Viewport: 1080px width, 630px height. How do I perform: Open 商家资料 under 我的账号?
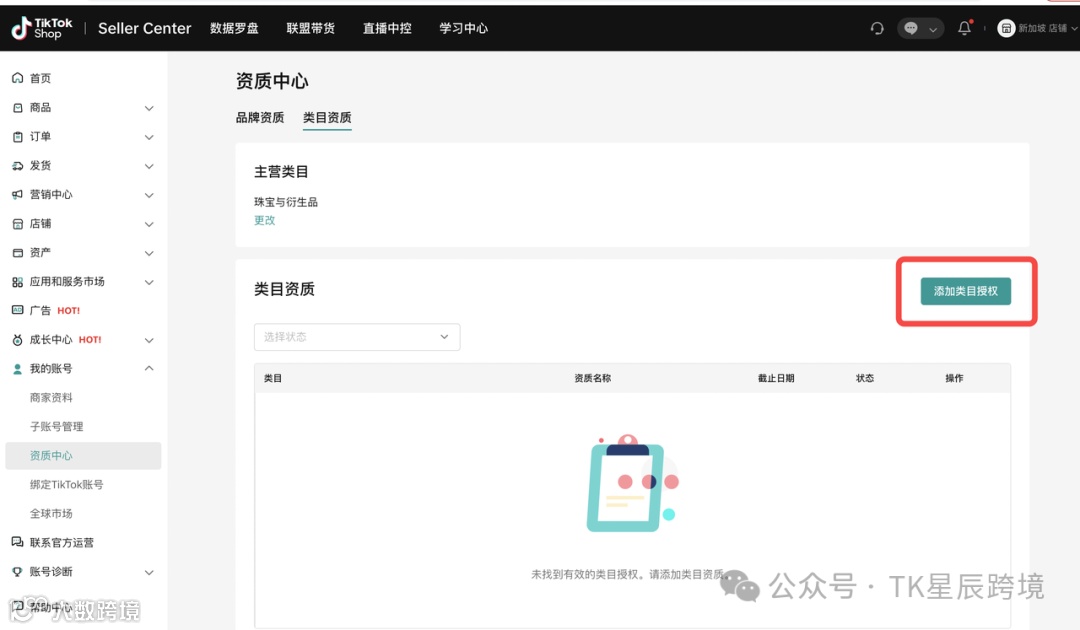(x=51, y=397)
